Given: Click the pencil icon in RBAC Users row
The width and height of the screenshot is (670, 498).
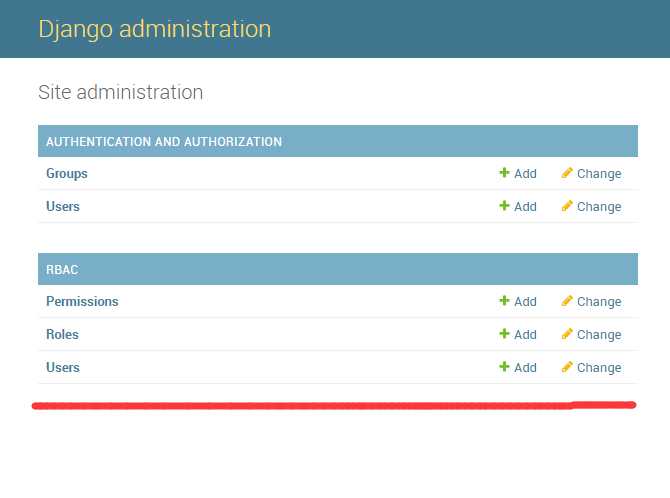Looking at the screenshot, I should tap(567, 366).
